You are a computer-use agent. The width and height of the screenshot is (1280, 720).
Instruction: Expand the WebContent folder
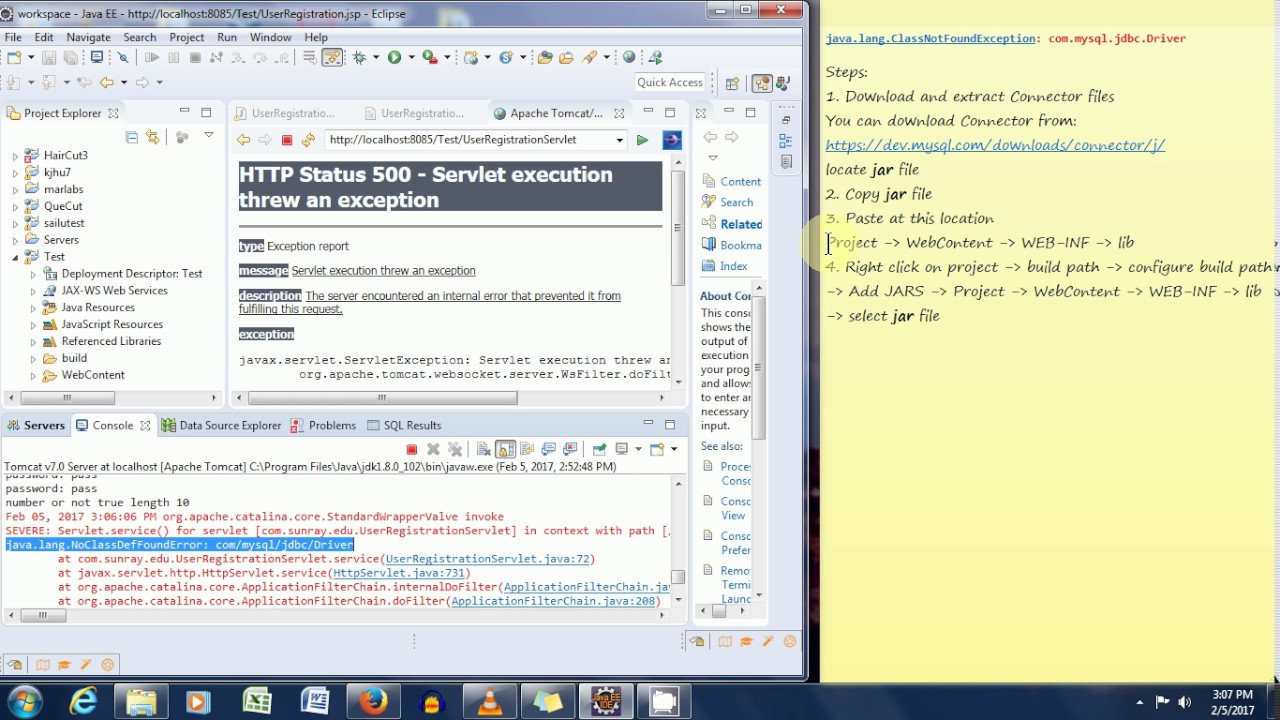(33, 376)
